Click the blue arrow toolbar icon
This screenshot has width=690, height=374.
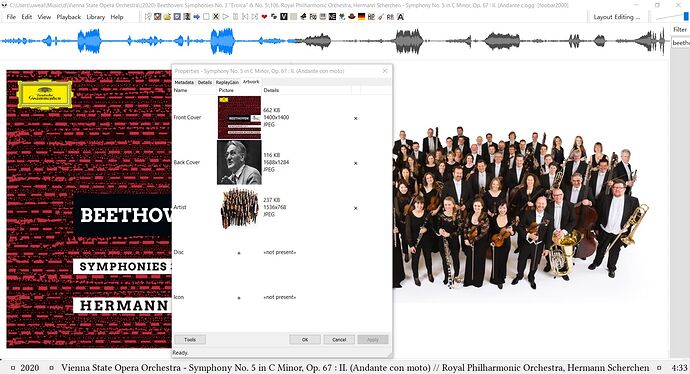pyautogui.click(x=196, y=17)
